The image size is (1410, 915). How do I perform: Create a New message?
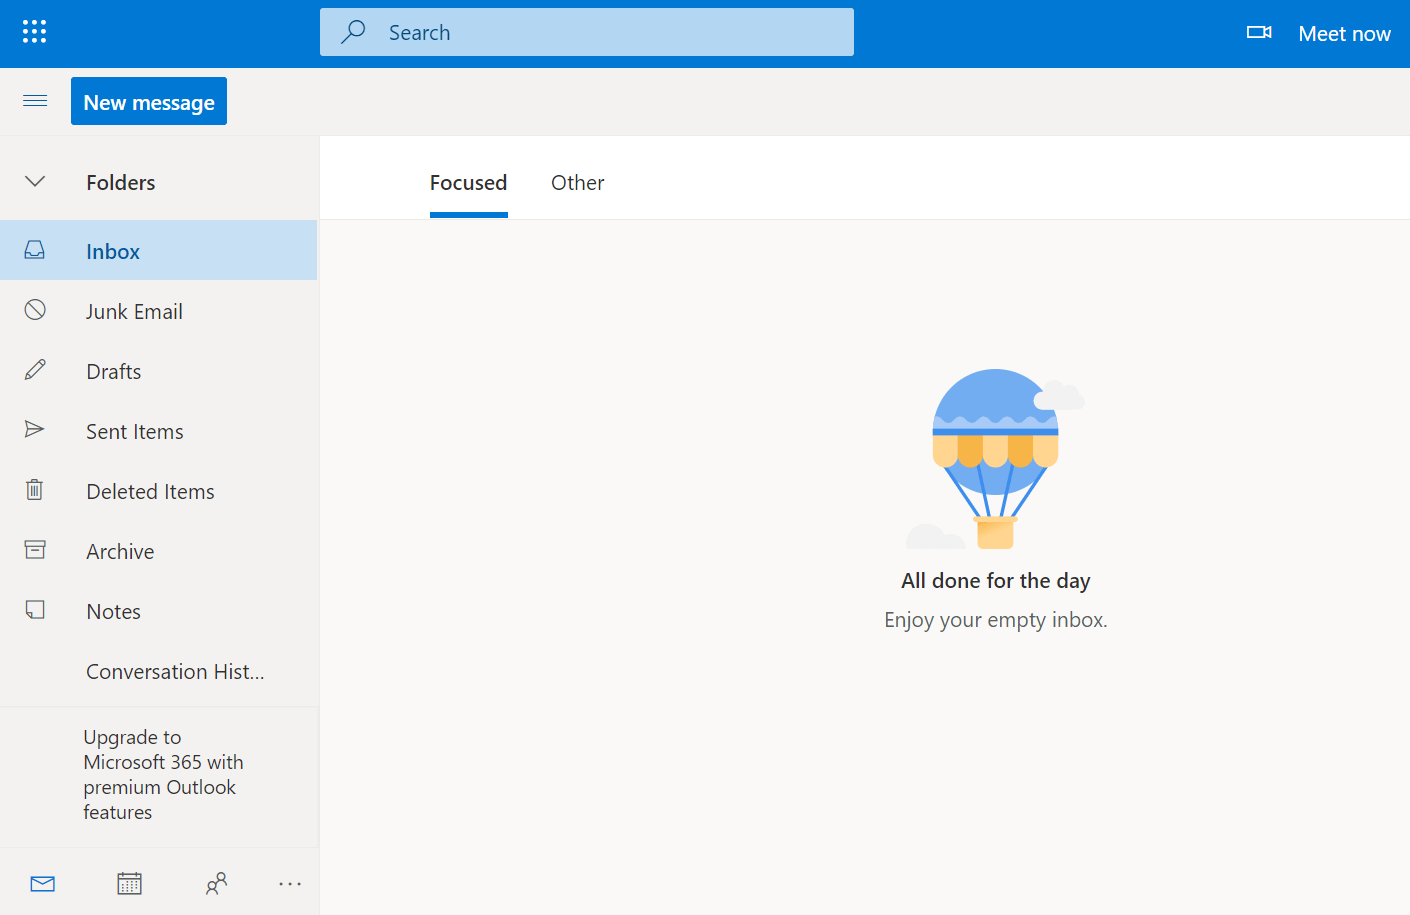[148, 100]
